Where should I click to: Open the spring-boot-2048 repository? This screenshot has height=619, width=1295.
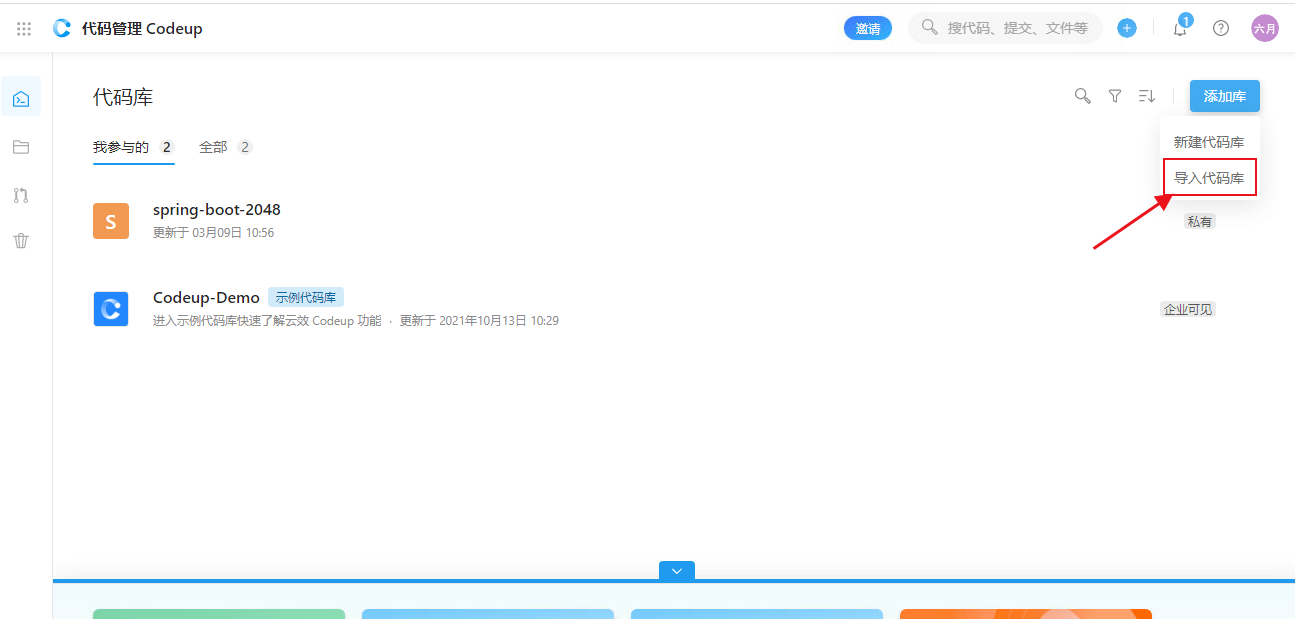tap(217, 210)
